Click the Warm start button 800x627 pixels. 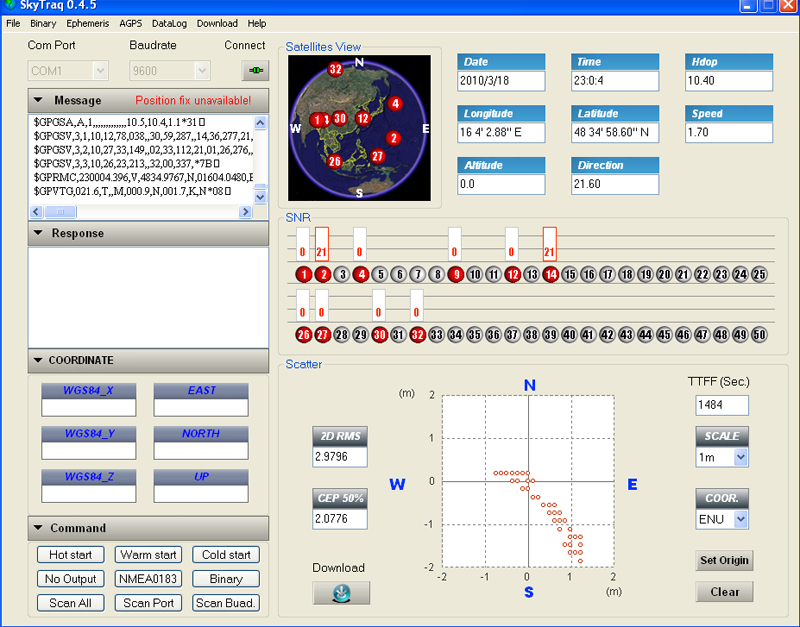(x=148, y=555)
